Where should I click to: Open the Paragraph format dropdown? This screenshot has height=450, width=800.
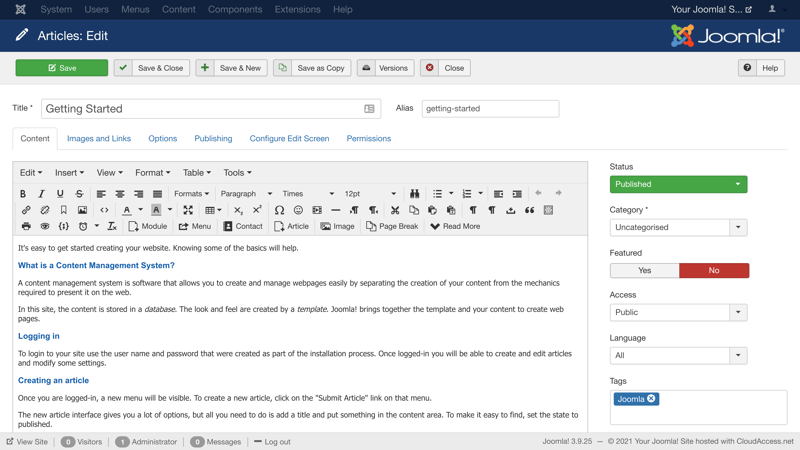point(246,194)
